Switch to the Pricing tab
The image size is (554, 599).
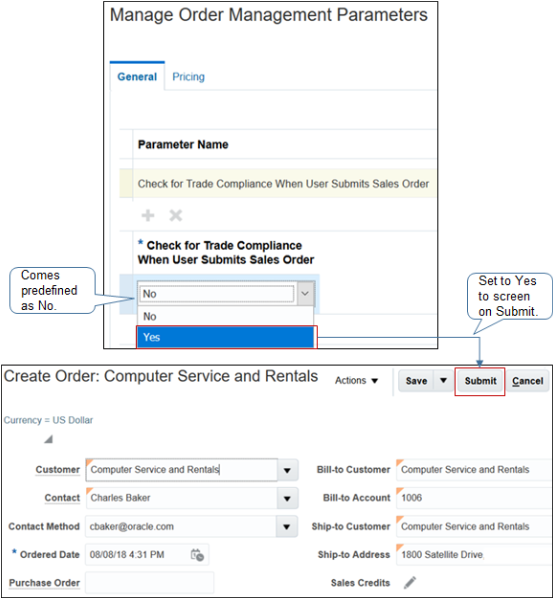coord(188,77)
